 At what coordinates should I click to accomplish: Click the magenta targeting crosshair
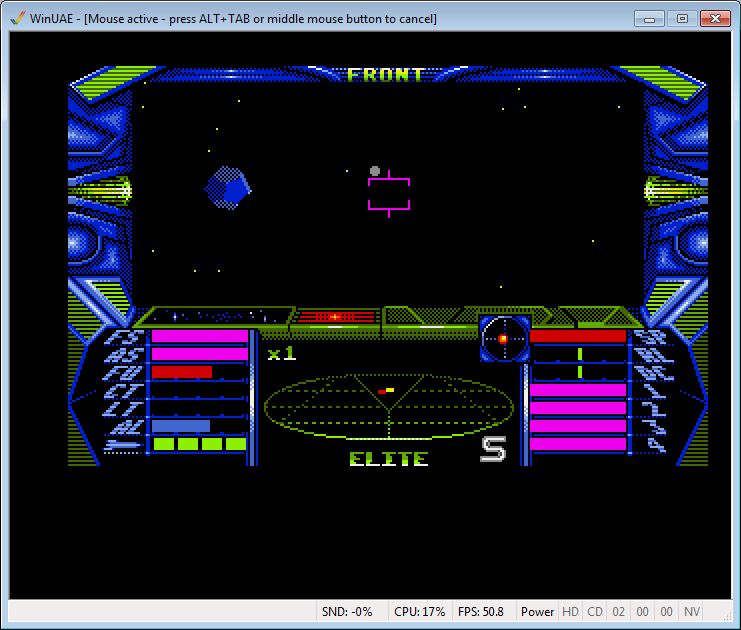[x=389, y=194]
